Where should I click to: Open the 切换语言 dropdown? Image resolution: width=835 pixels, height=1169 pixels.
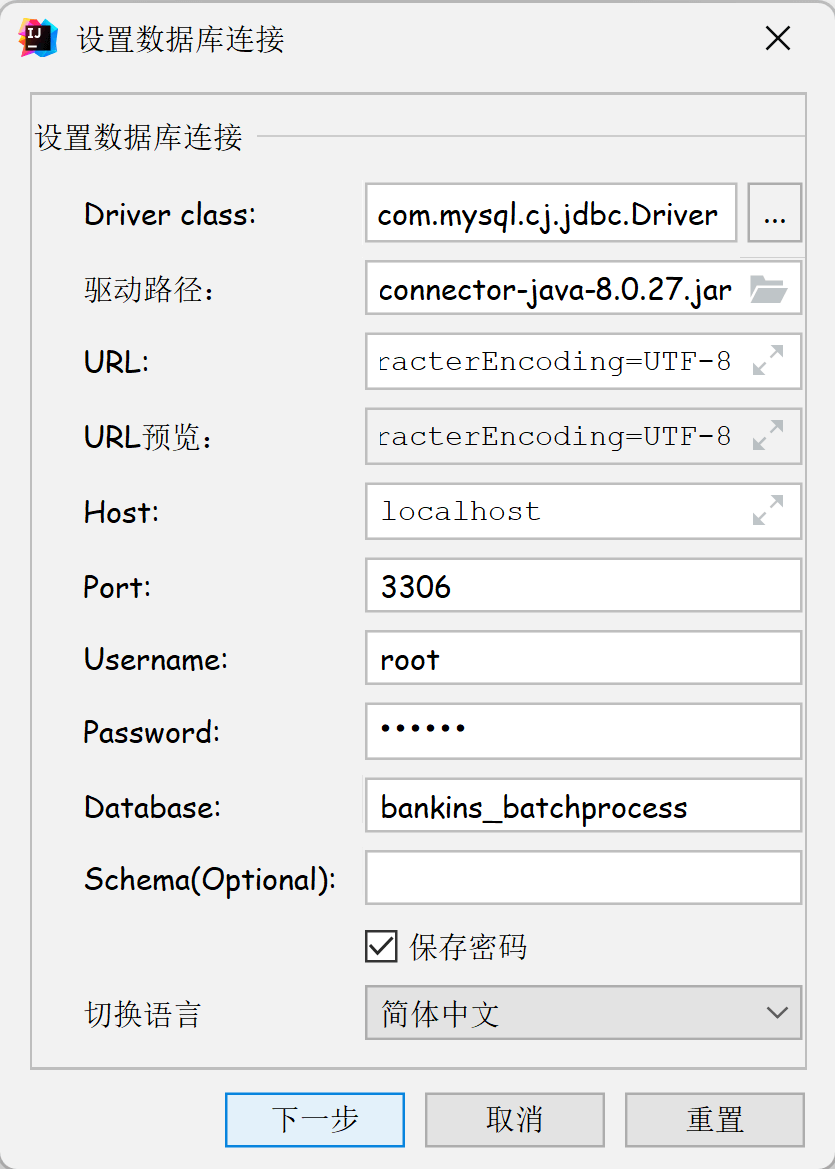pyautogui.click(x=582, y=1013)
